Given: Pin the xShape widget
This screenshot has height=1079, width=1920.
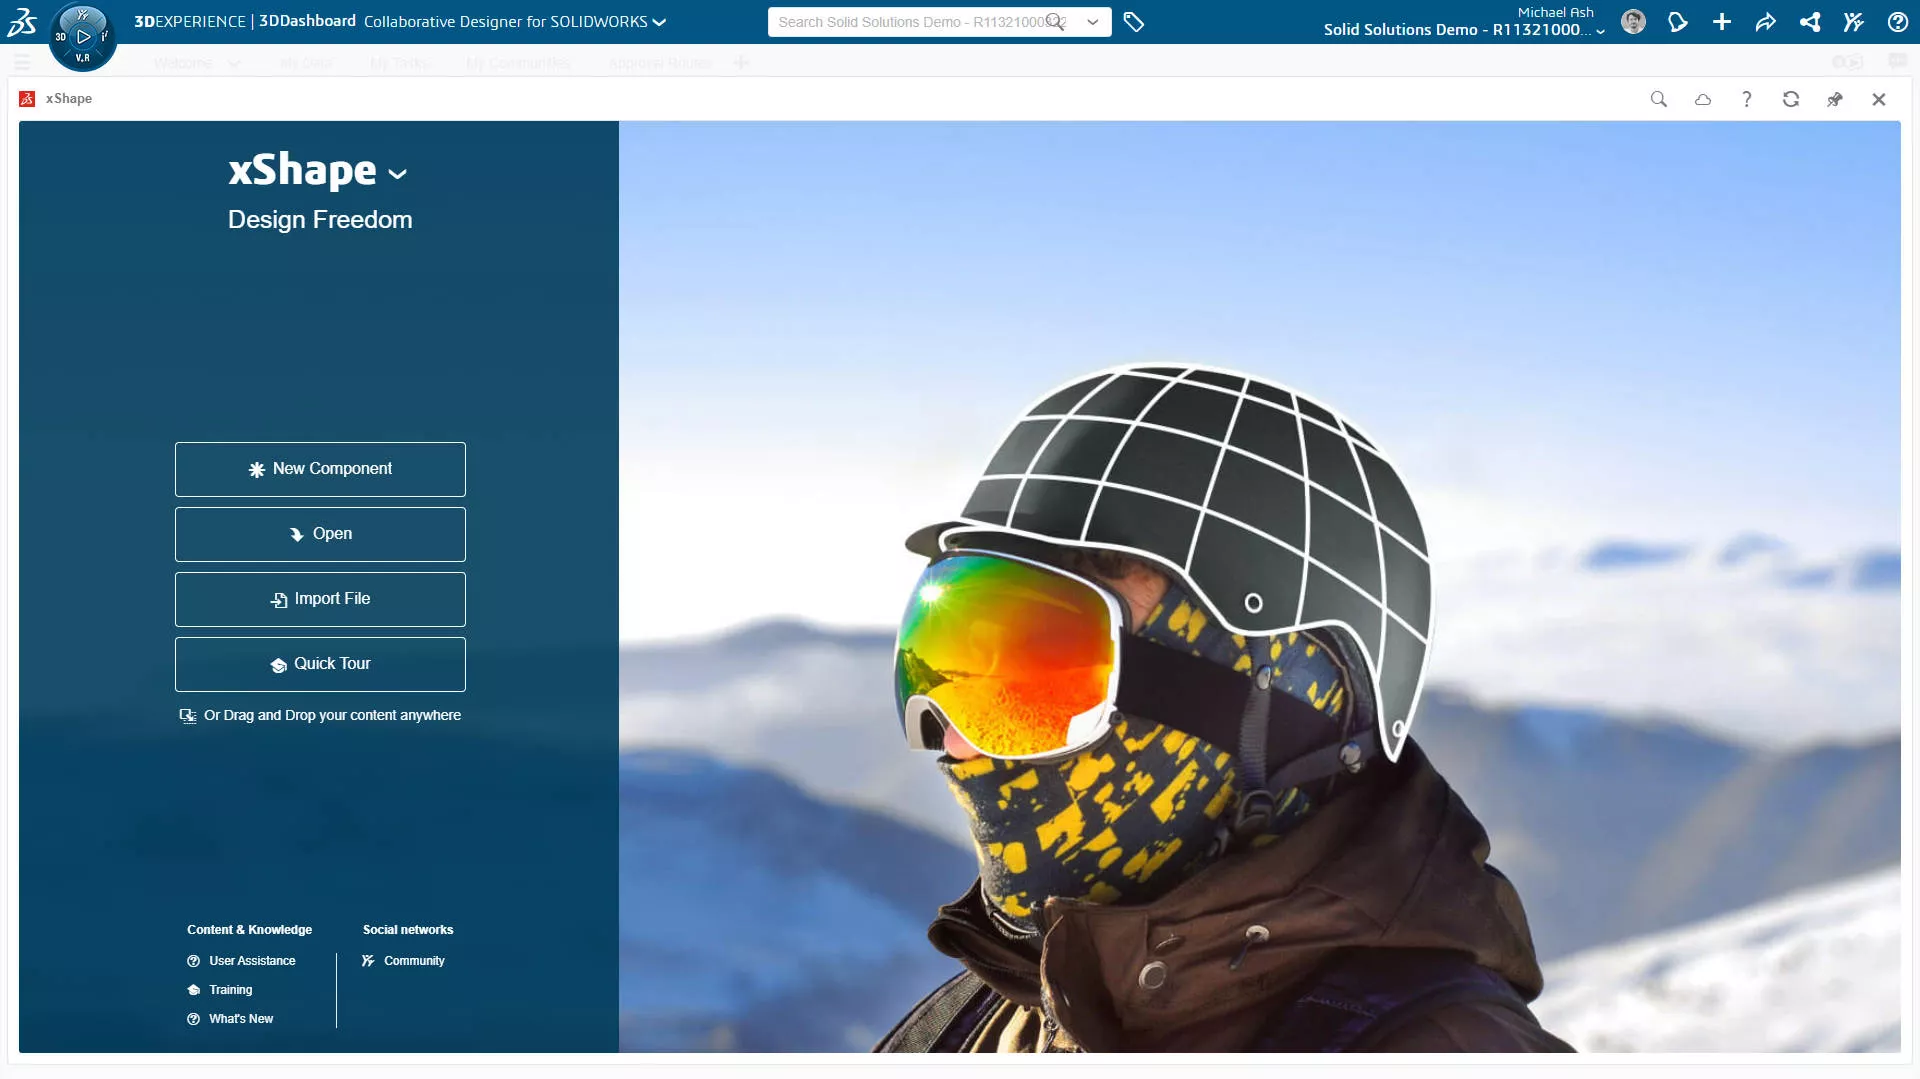Looking at the screenshot, I should 1834,99.
